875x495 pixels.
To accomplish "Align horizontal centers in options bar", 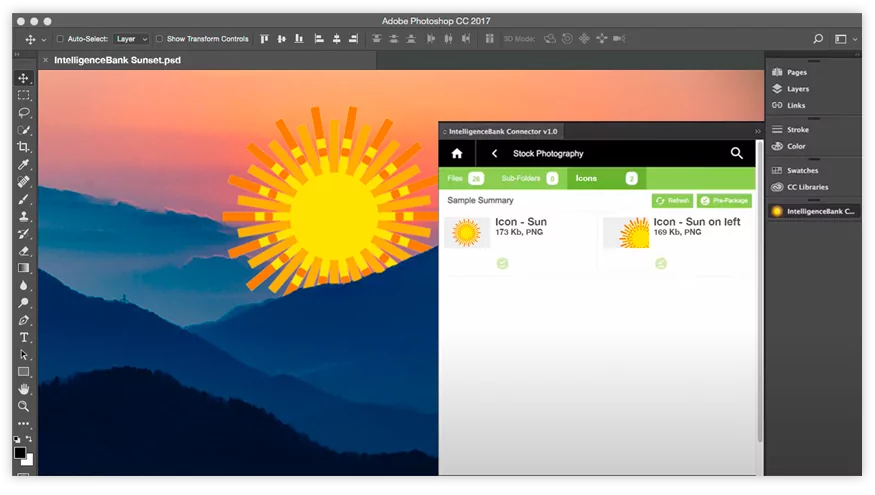I will (336, 39).
